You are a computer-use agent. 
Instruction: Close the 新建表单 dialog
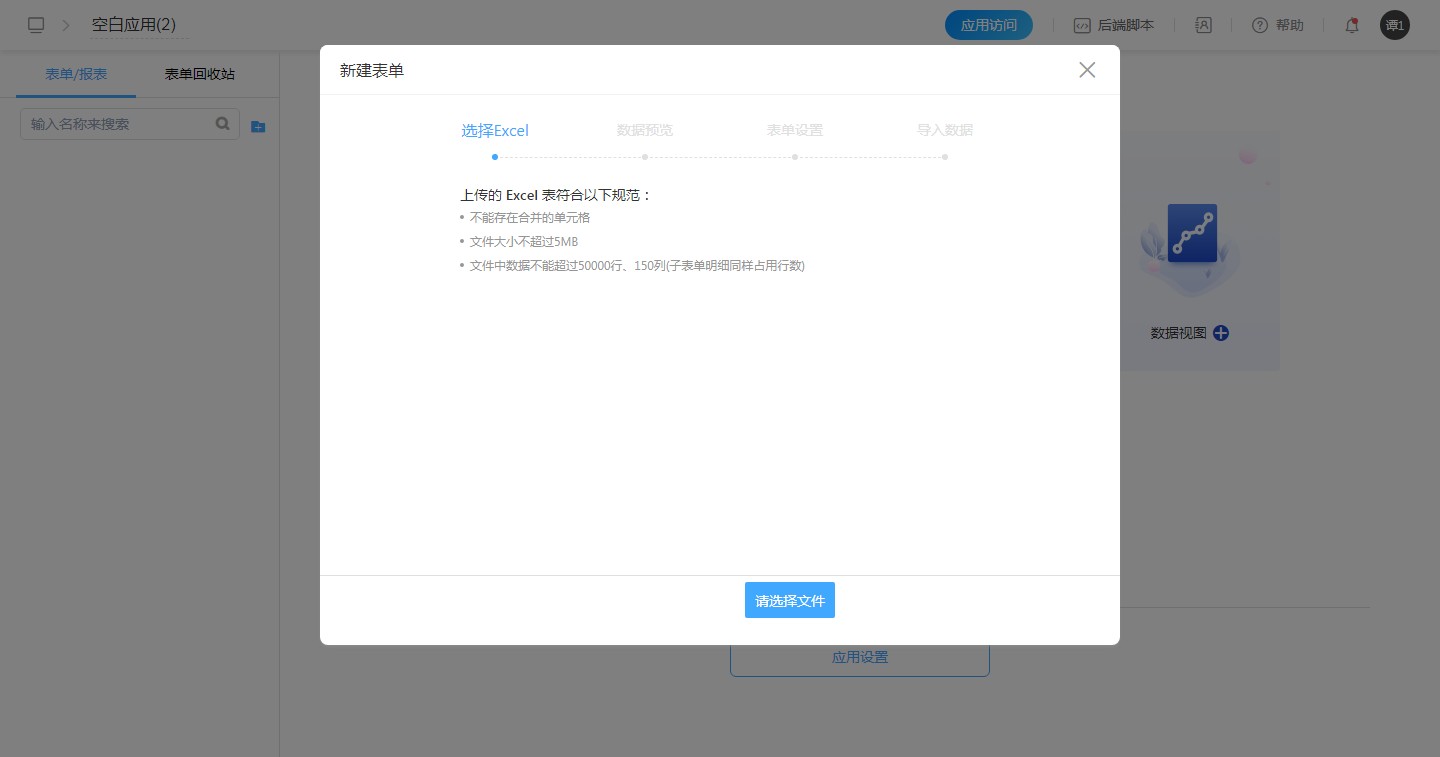(1087, 70)
